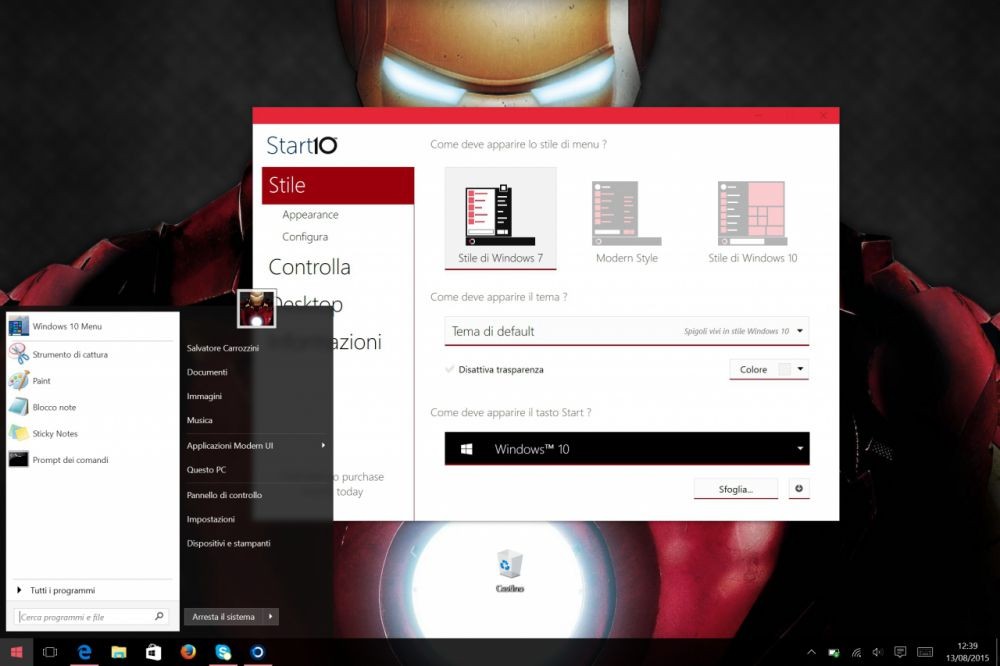This screenshot has height=666, width=1000.
Task: Click Arresta il sistema button
Action: click(223, 617)
